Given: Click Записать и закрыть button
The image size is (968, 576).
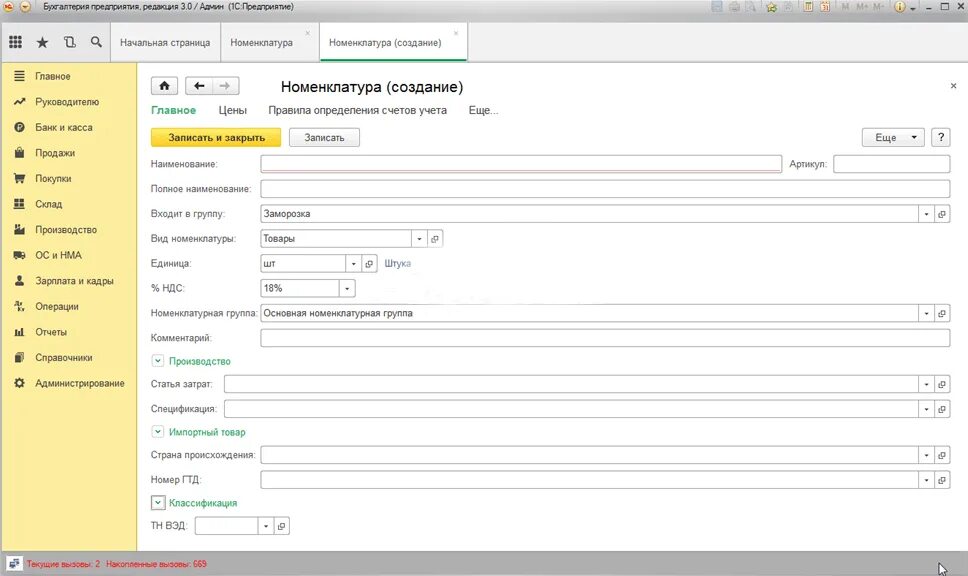Looking at the screenshot, I should (x=216, y=137).
